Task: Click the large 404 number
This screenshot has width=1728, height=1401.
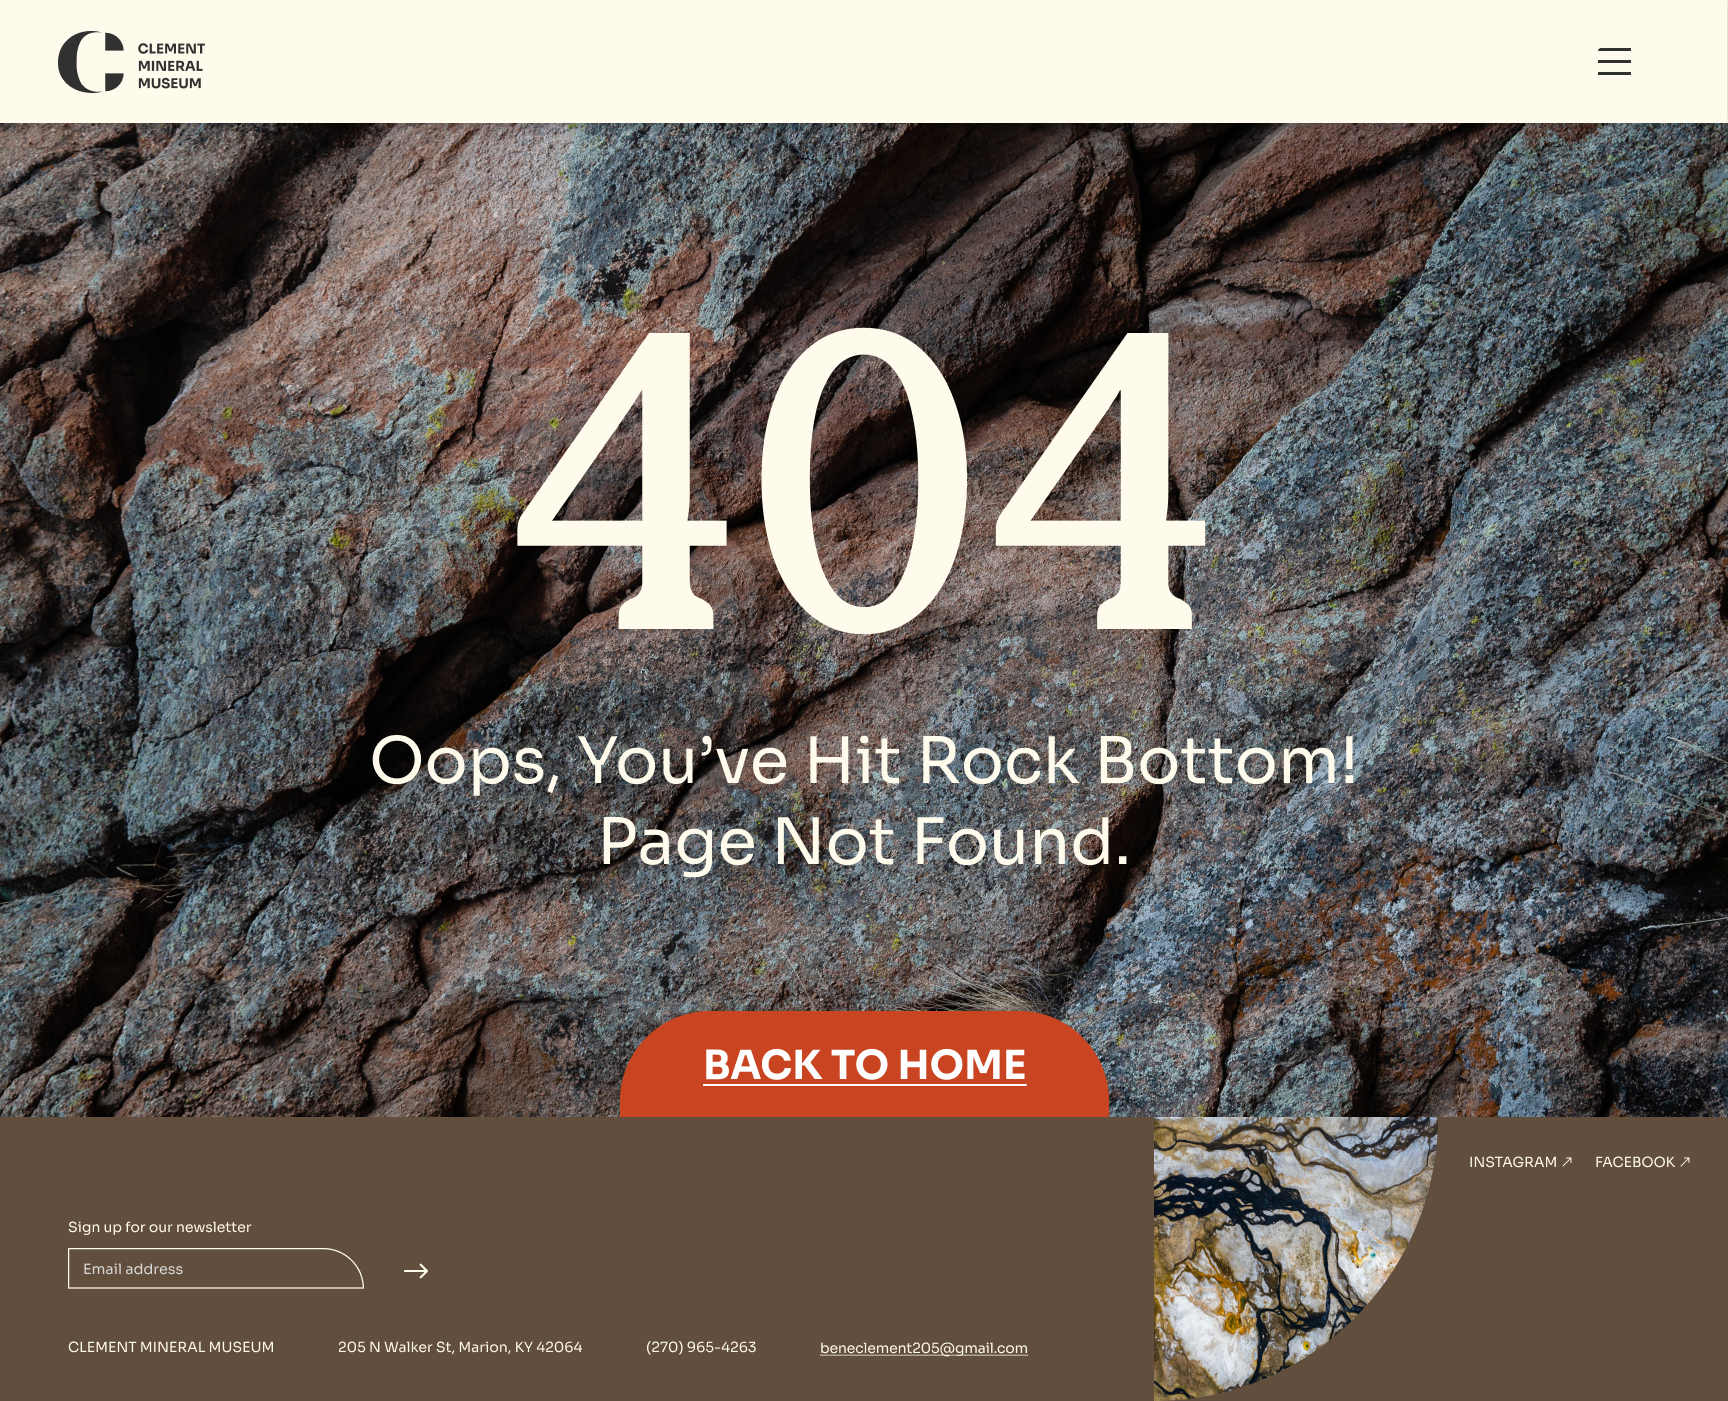Action: pos(862,480)
